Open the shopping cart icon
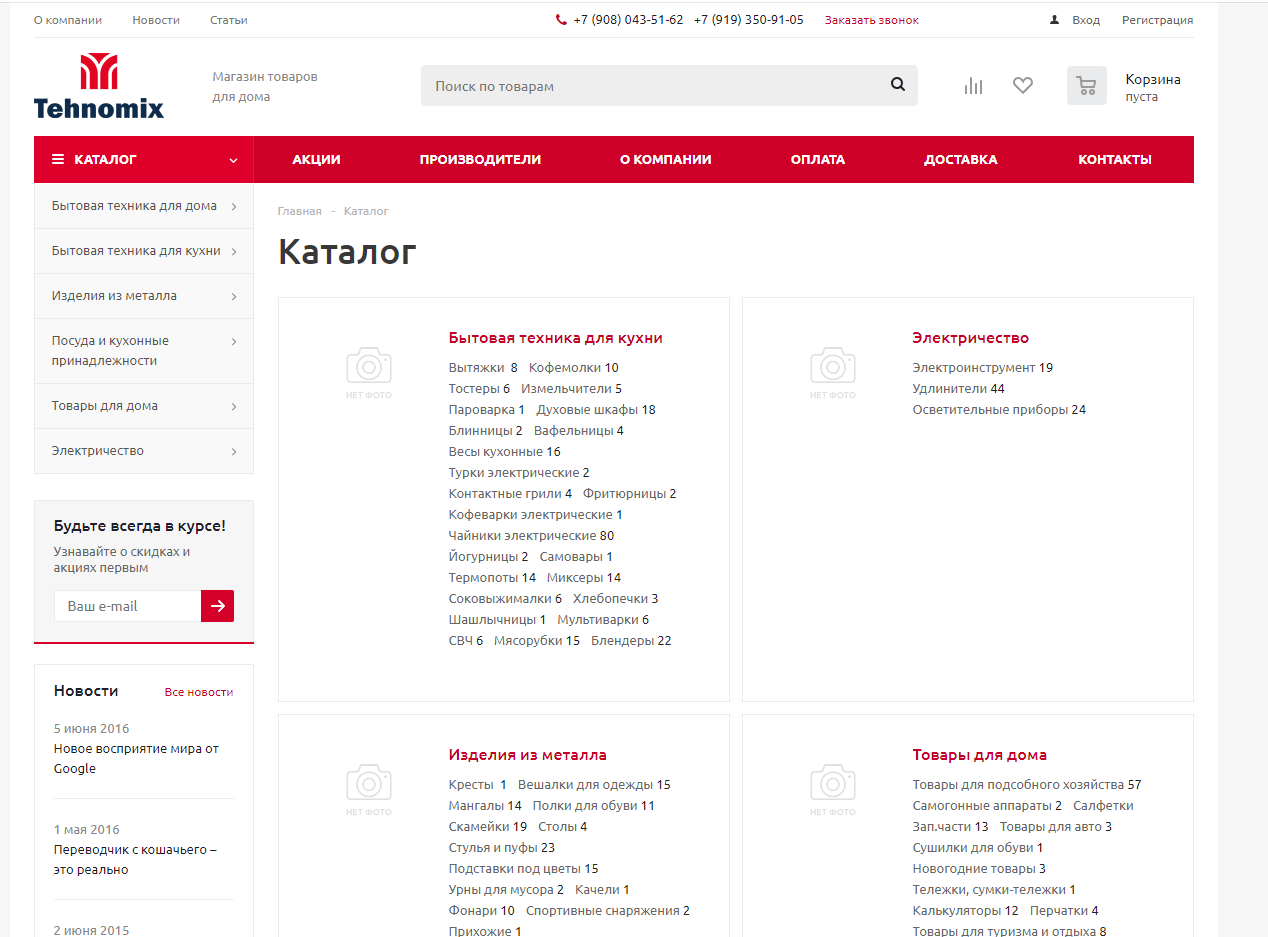The width and height of the screenshot is (1268, 937). [1086, 85]
